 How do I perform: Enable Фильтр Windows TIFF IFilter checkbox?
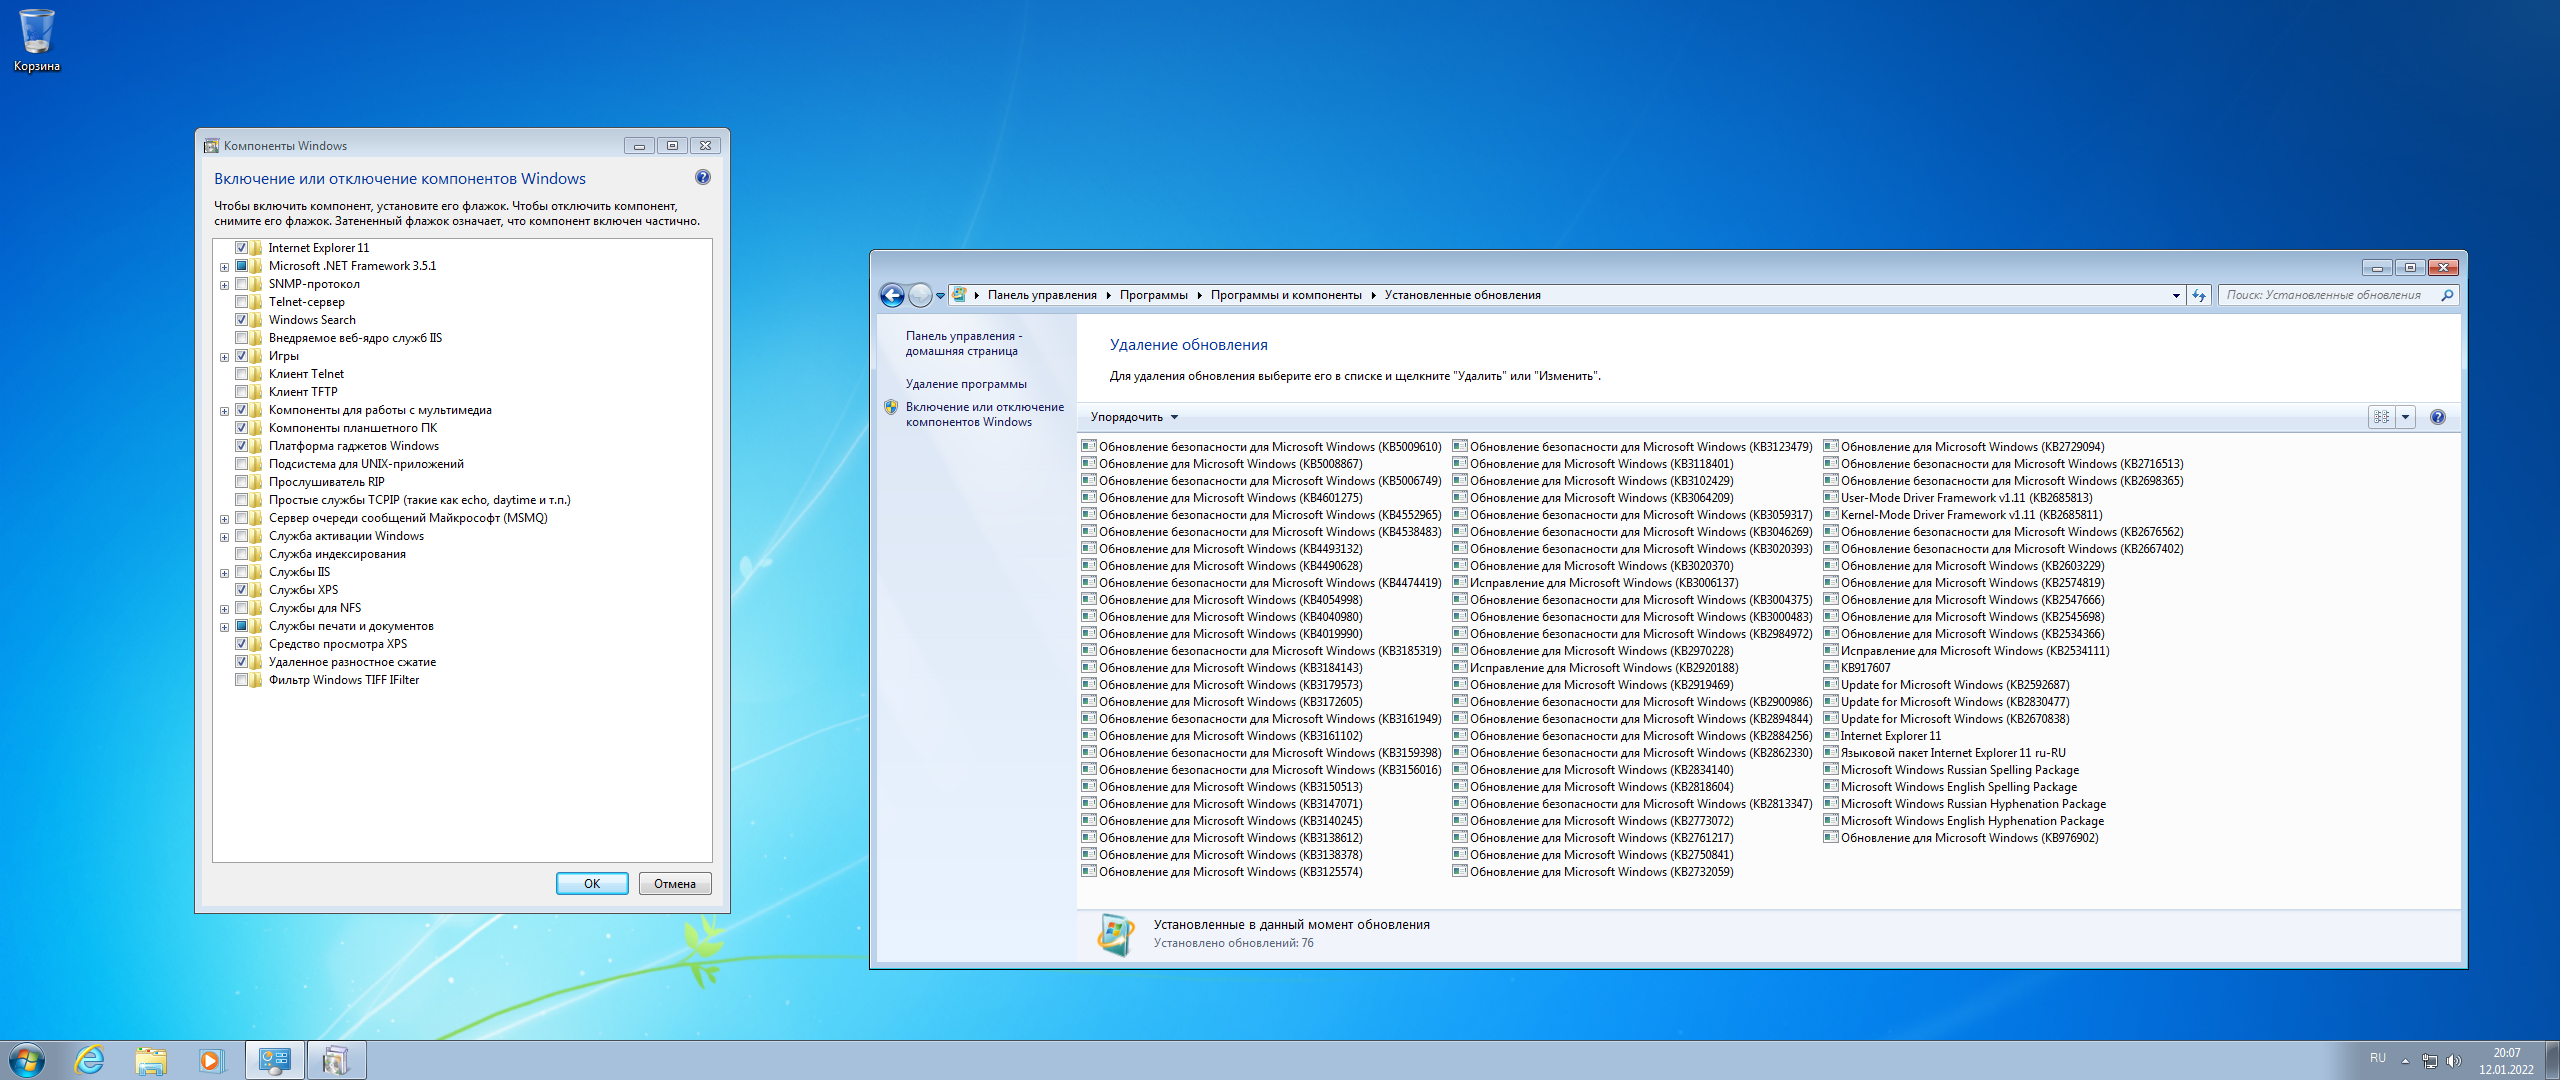(241, 680)
